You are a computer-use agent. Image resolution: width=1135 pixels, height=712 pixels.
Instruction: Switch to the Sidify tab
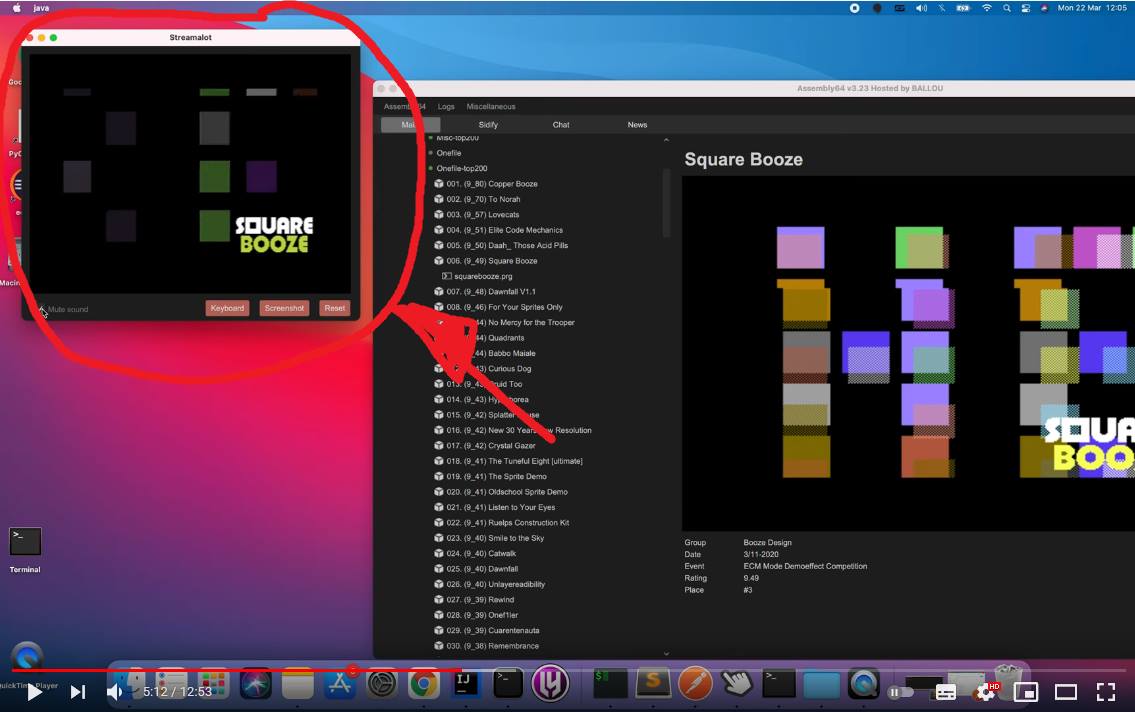pos(488,124)
